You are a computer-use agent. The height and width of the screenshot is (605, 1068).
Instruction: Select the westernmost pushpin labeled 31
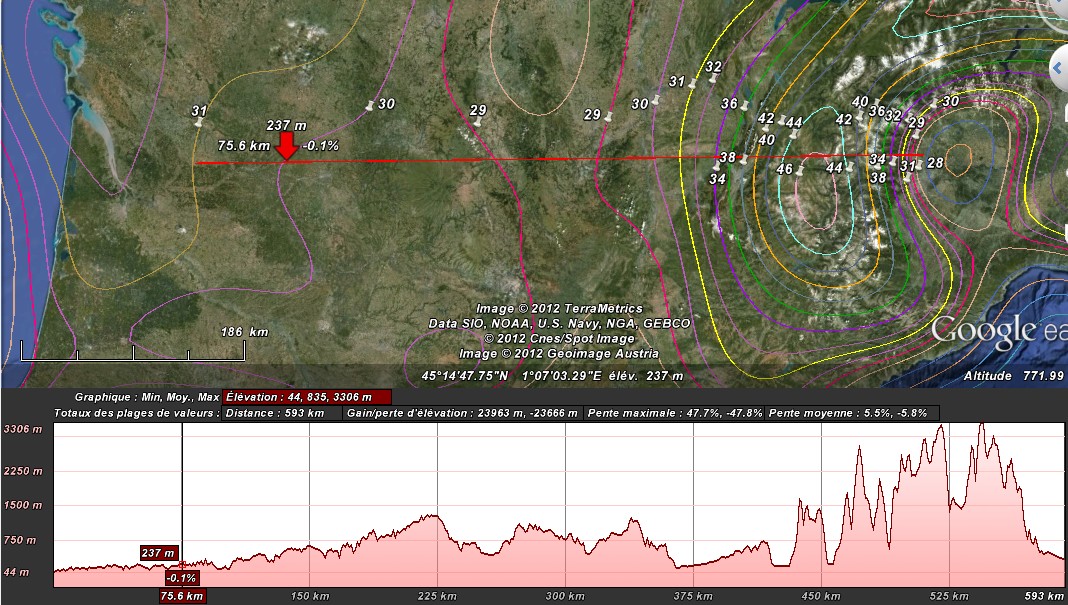coord(198,121)
